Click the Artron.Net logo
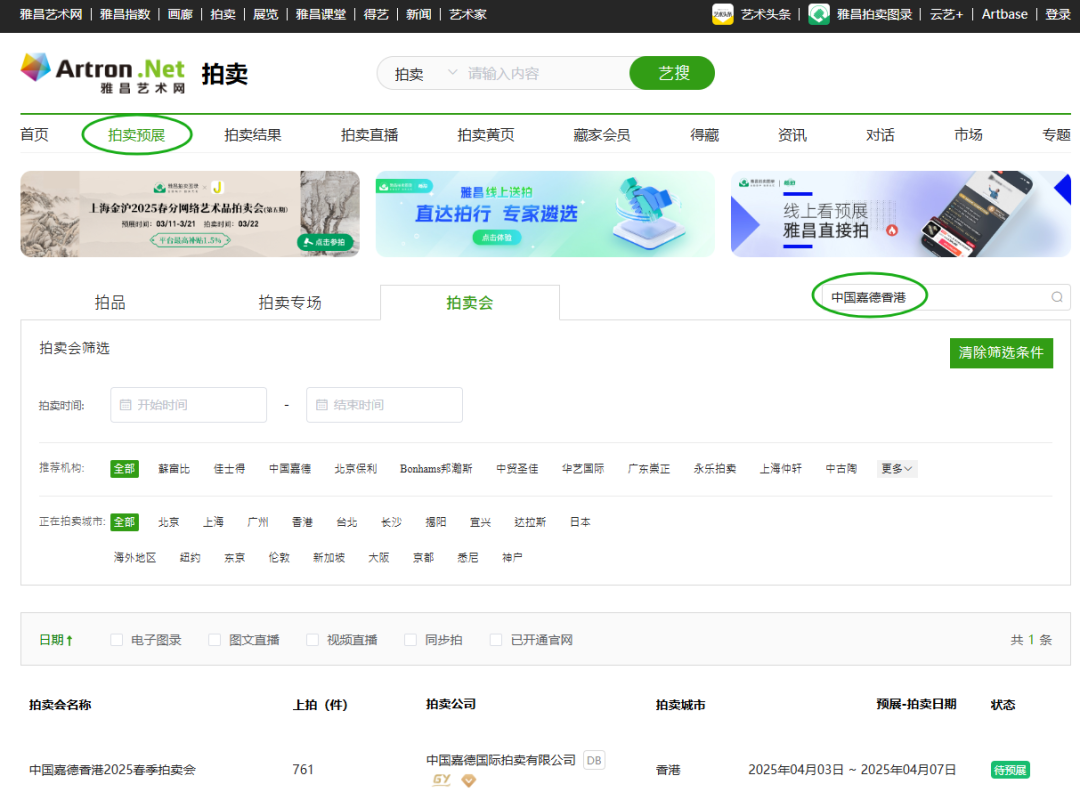Image resolution: width=1080 pixels, height=808 pixels. 103,73
